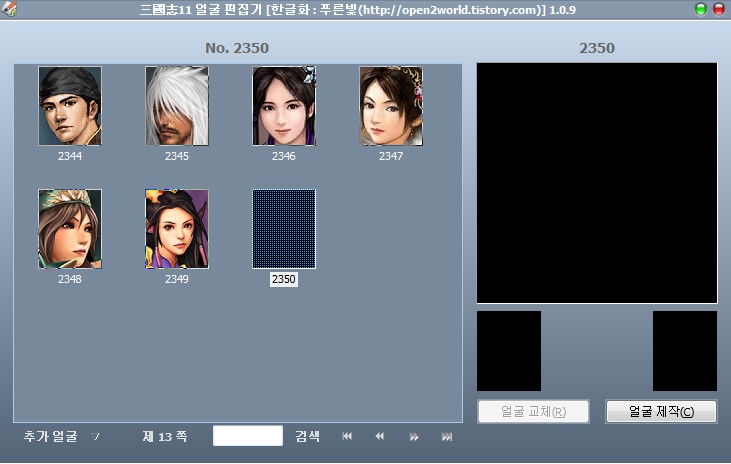Select face portrait 2344
Viewport: 731px width, 464px height.
(x=70, y=106)
